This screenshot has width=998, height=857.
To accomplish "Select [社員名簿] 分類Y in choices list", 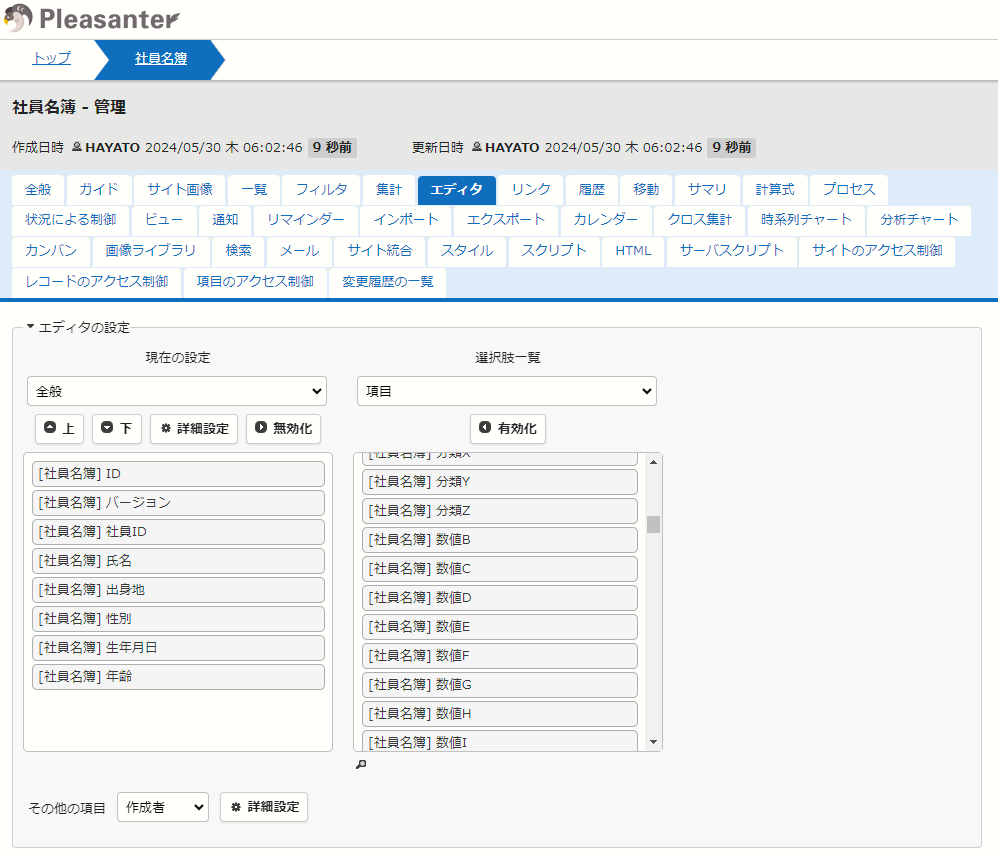I will click(x=500, y=482).
